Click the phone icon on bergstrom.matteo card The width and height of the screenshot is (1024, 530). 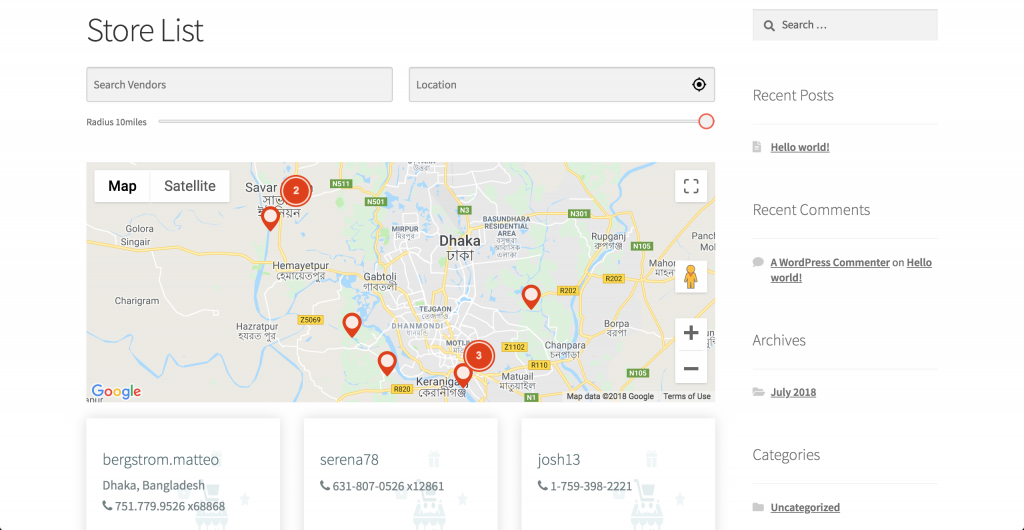pyautogui.click(x=107, y=505)
